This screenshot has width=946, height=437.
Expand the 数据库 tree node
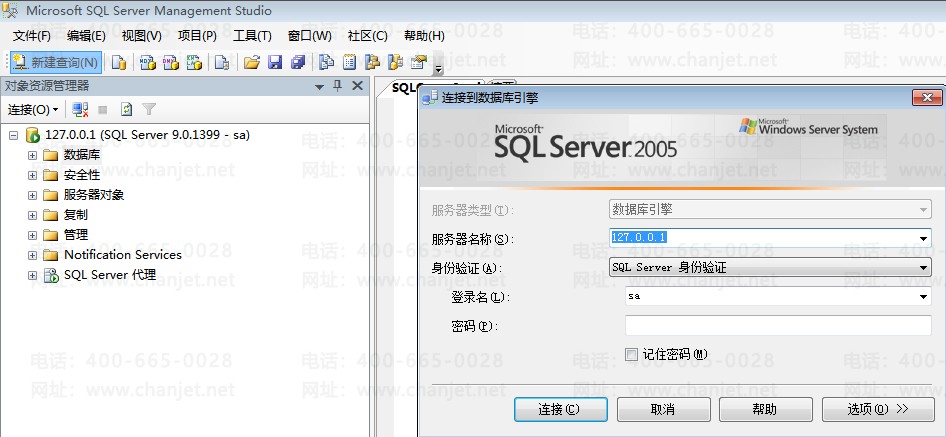point(33,155)
